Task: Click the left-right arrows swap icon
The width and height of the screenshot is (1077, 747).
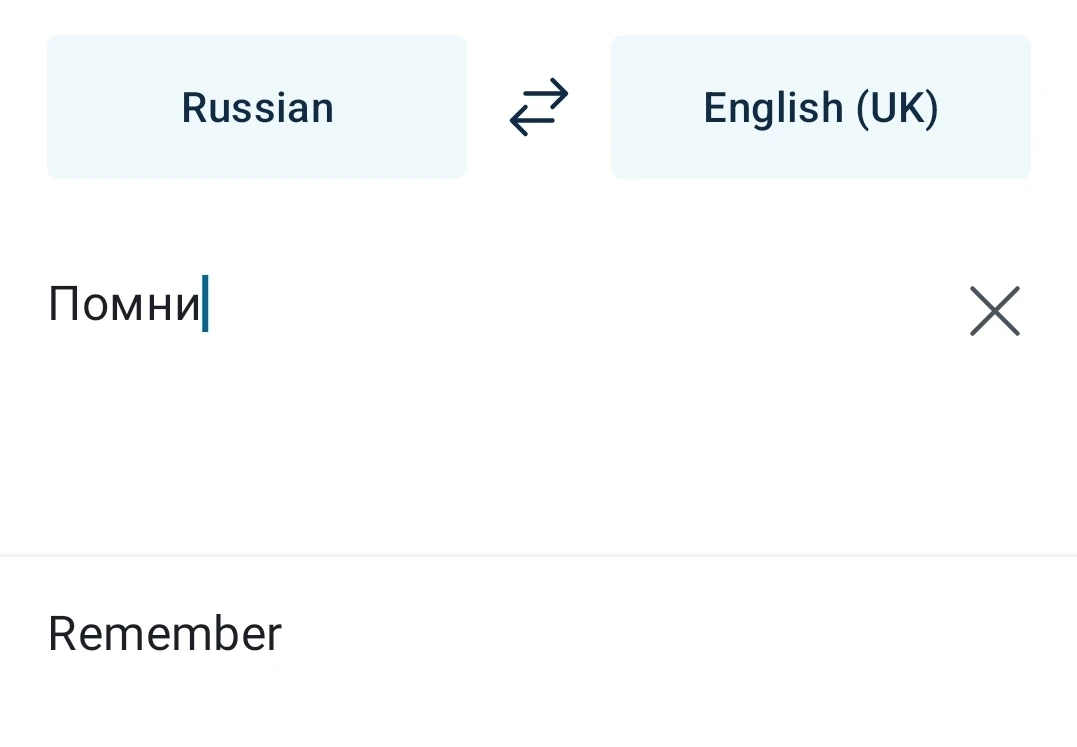Action: 539,107
